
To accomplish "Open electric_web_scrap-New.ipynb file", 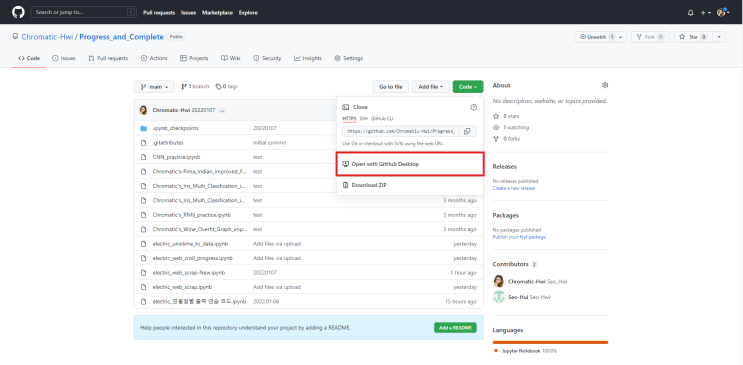I will 189,273.
